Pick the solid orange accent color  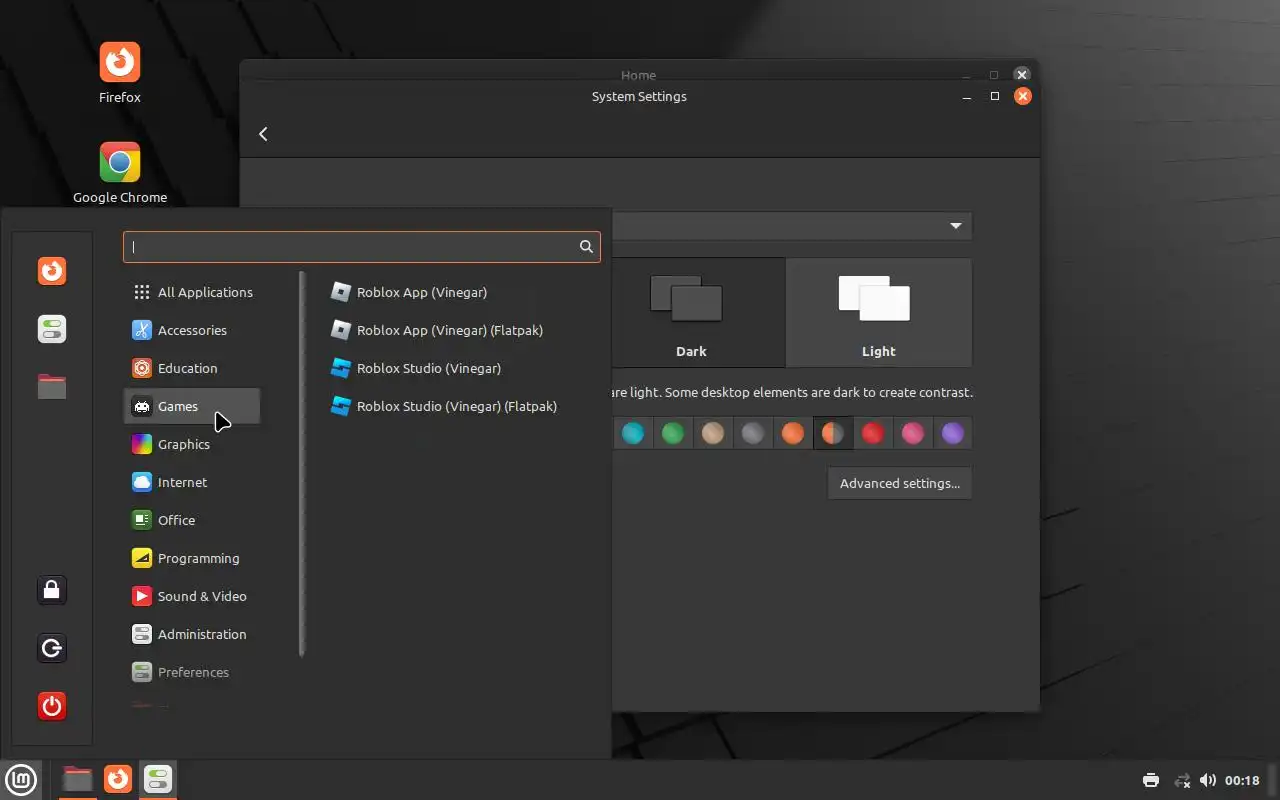click(793, 433)
